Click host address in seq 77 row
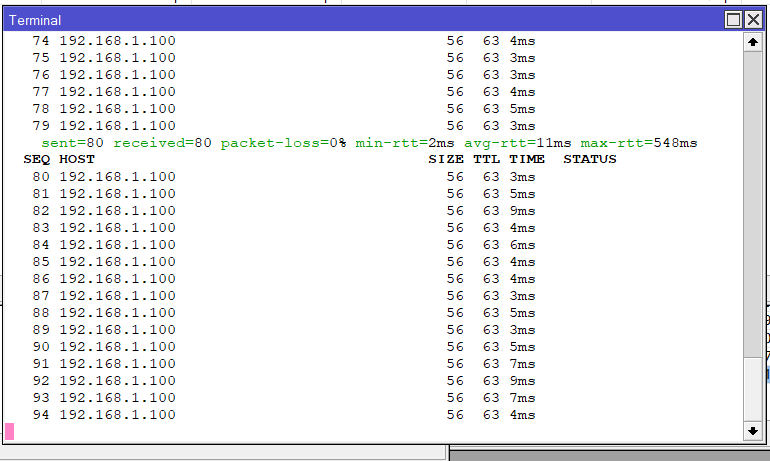 click(x=117, y=92)
